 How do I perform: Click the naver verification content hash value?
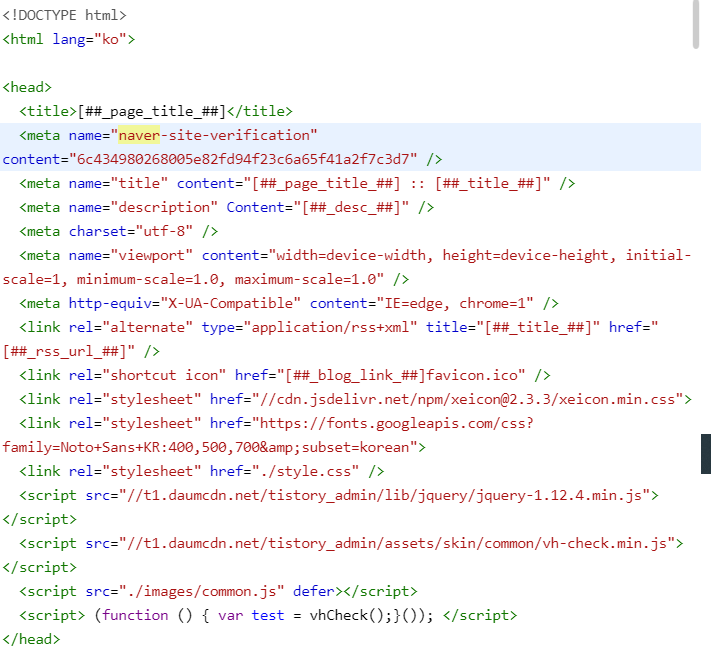(243, 160)
